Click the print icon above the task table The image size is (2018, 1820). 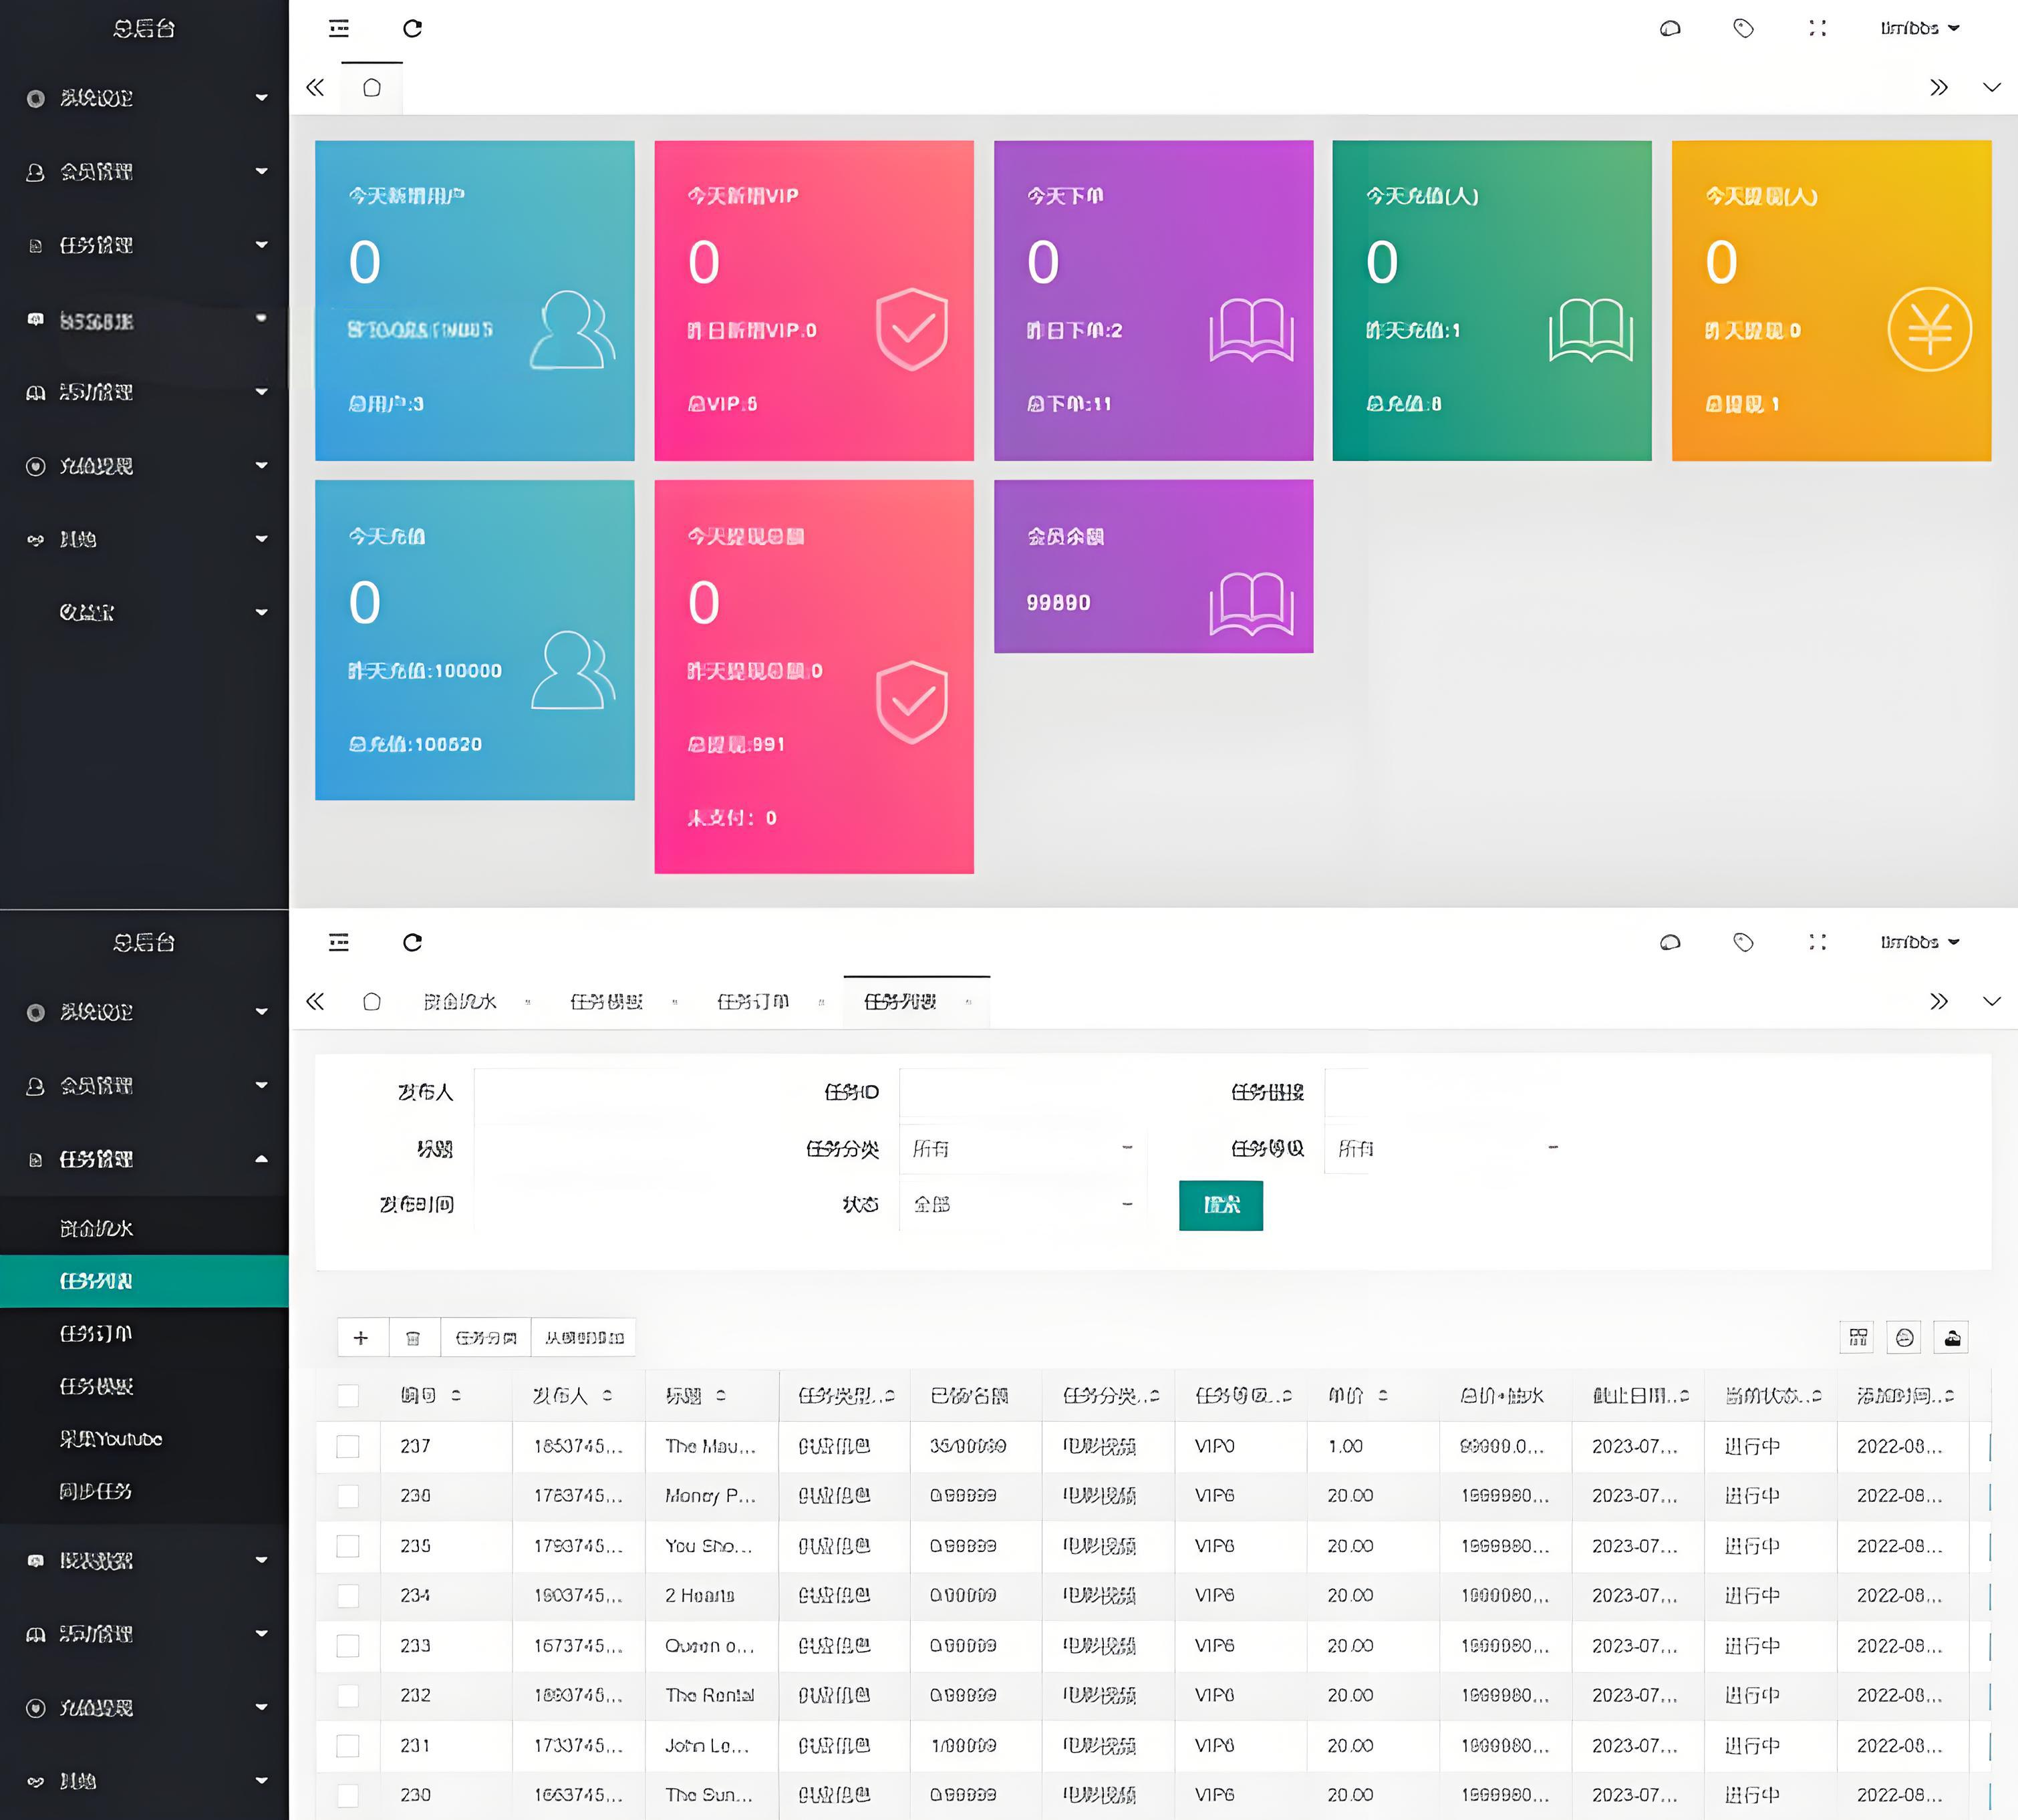pos(1952,1338)
